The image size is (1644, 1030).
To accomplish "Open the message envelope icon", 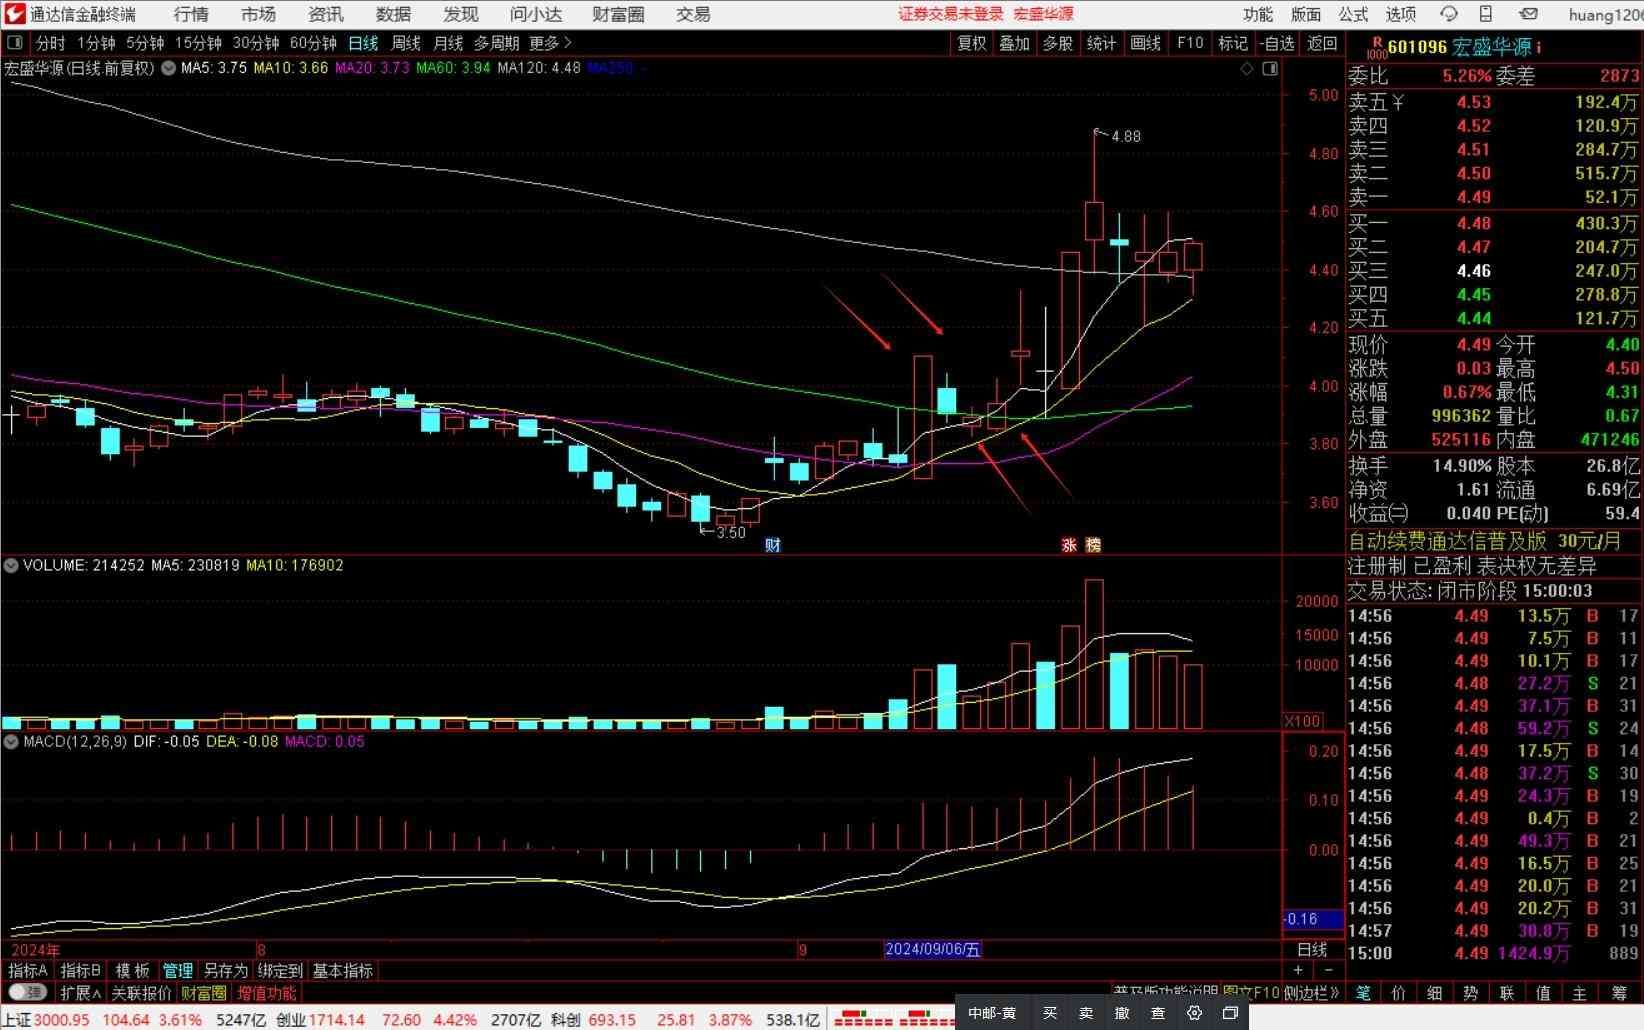I will coord(1528,14).
